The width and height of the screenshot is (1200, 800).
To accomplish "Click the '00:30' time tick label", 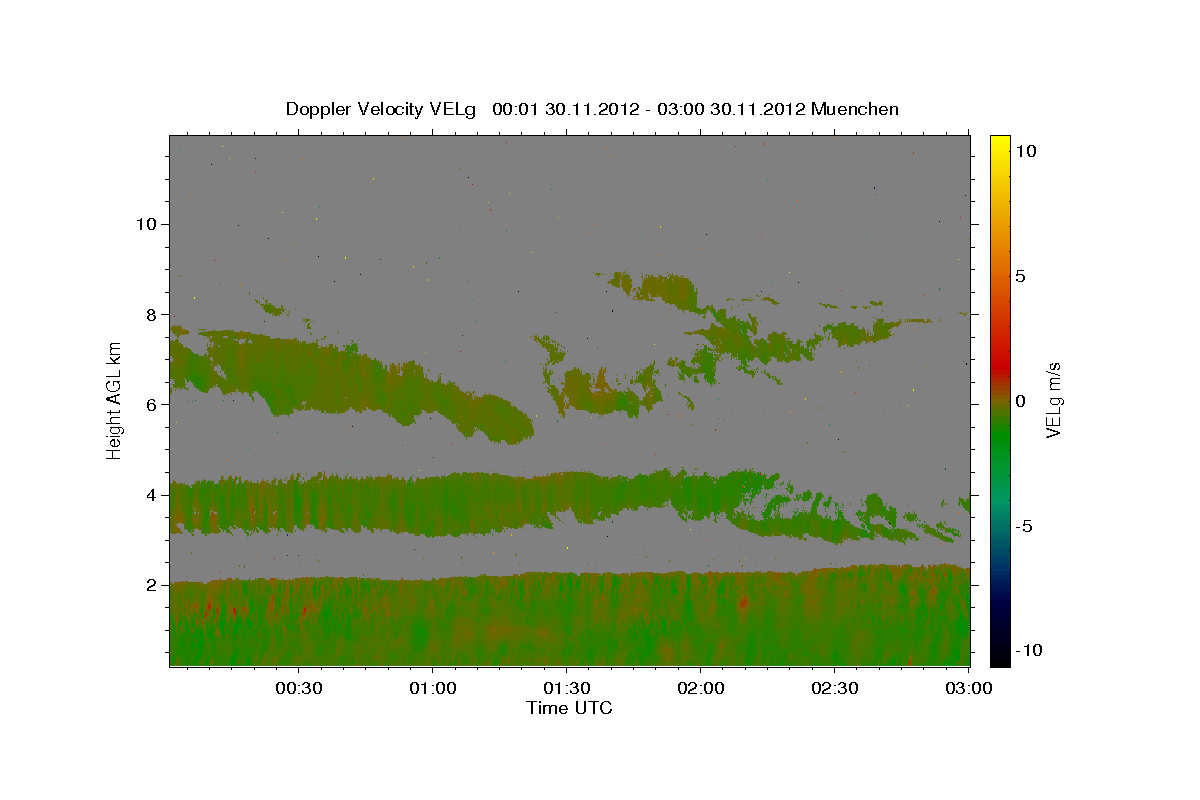I will click(x=299, y=688).
